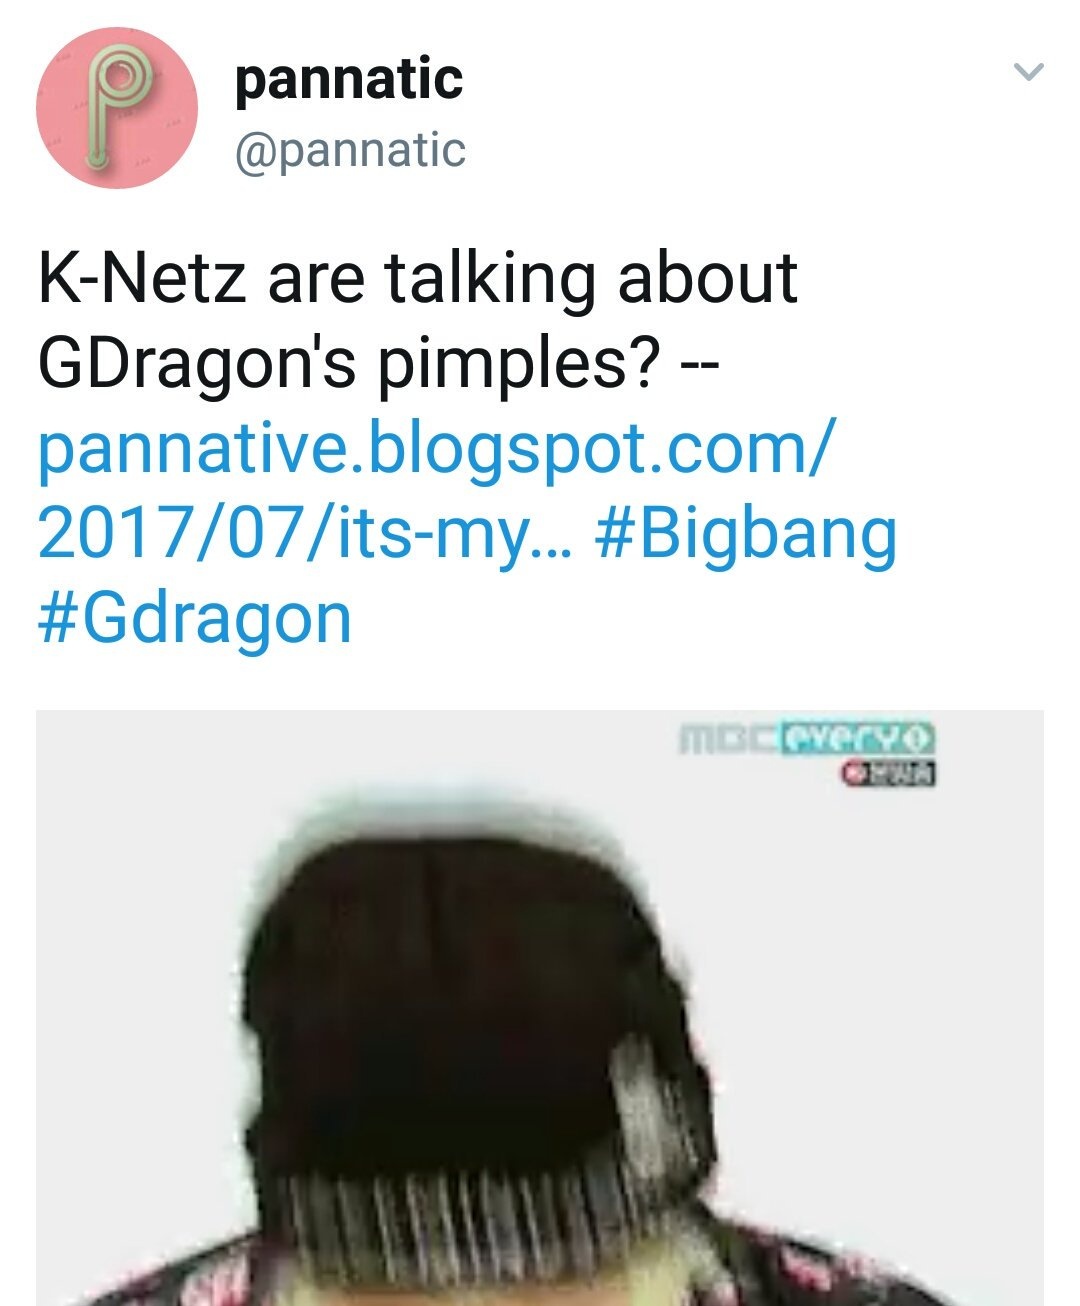The width and height of the screenshot is (1080, 1306).
Task: Tap the red badge under every1 logo
Action: coord(888,773)
